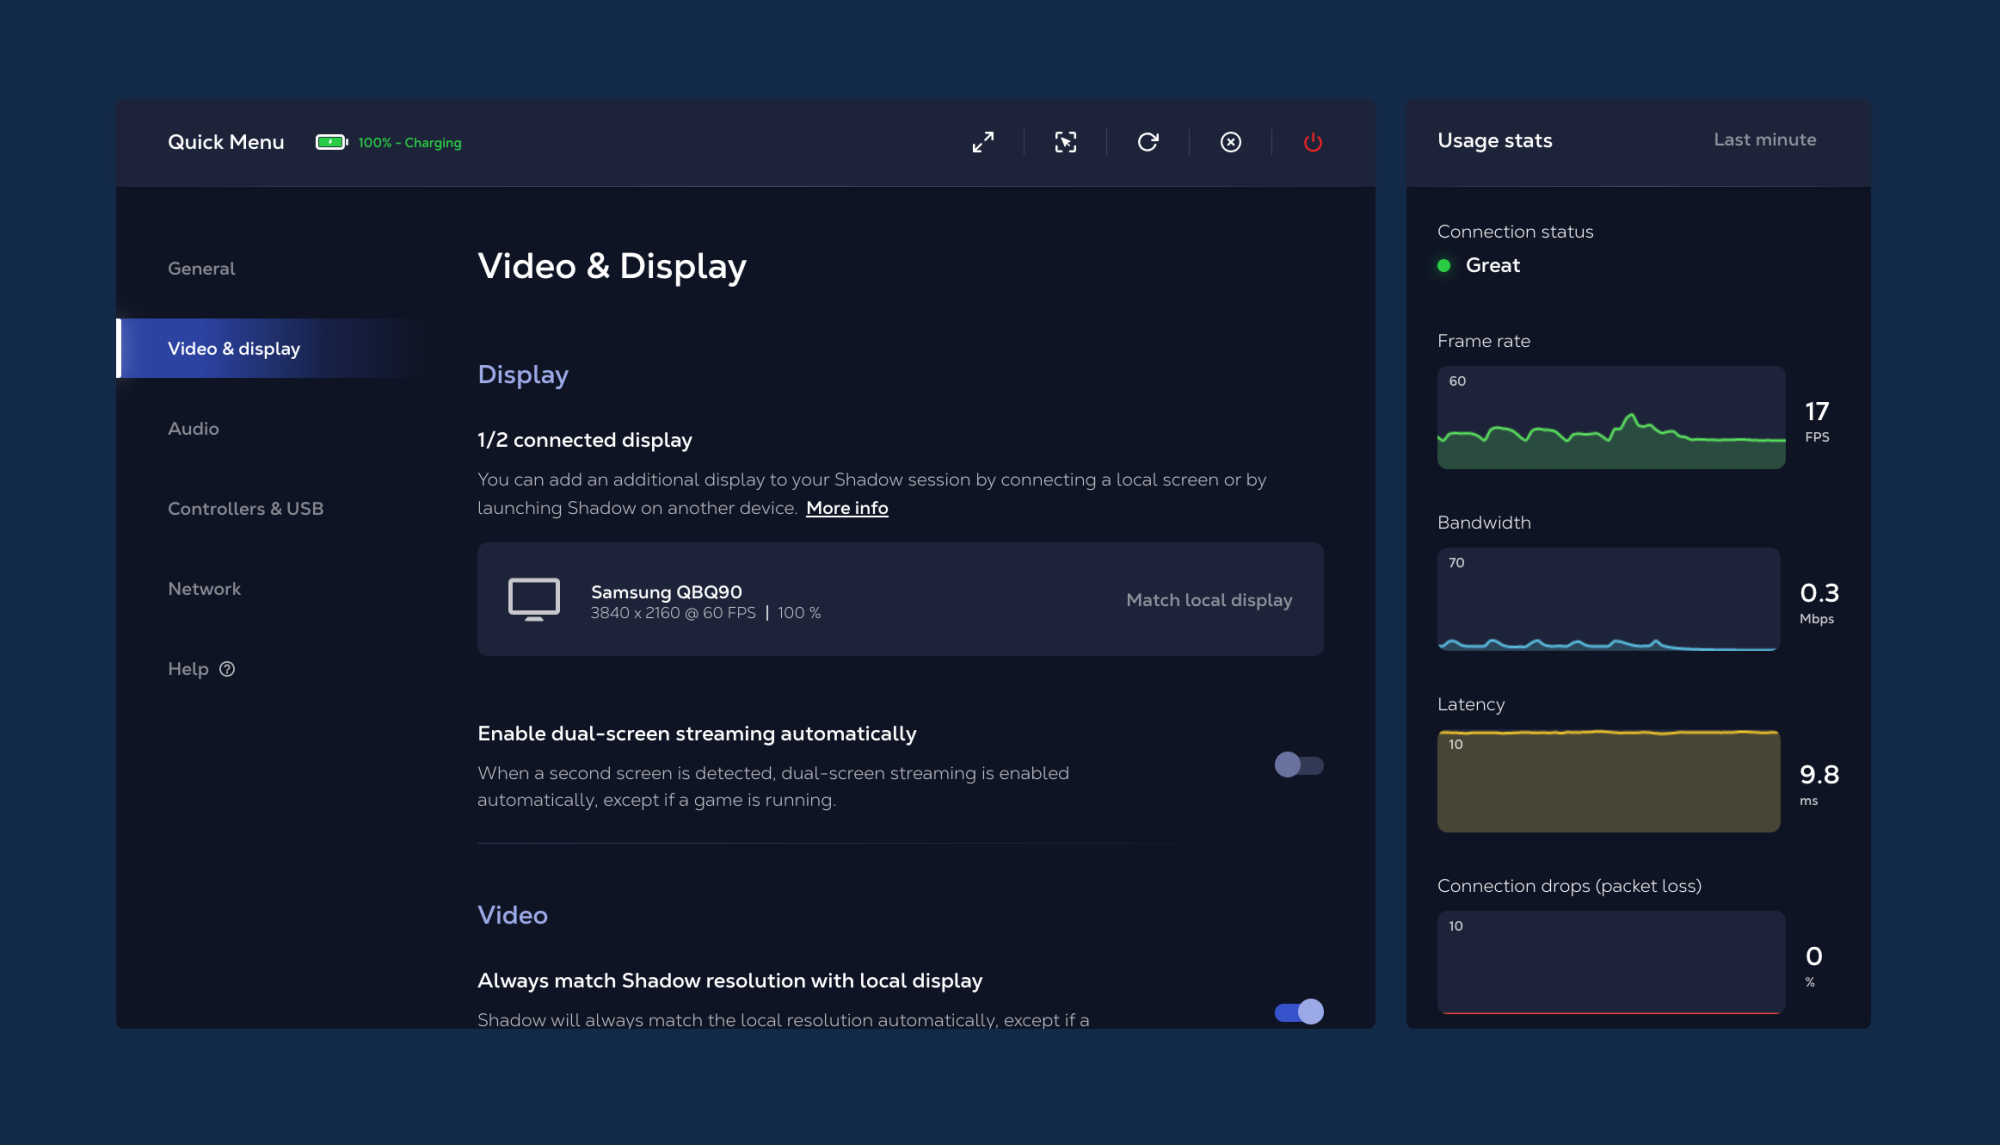Expand Connection drops packet loss graph
This screenshot has height=1145, width=2000.
1609,961
